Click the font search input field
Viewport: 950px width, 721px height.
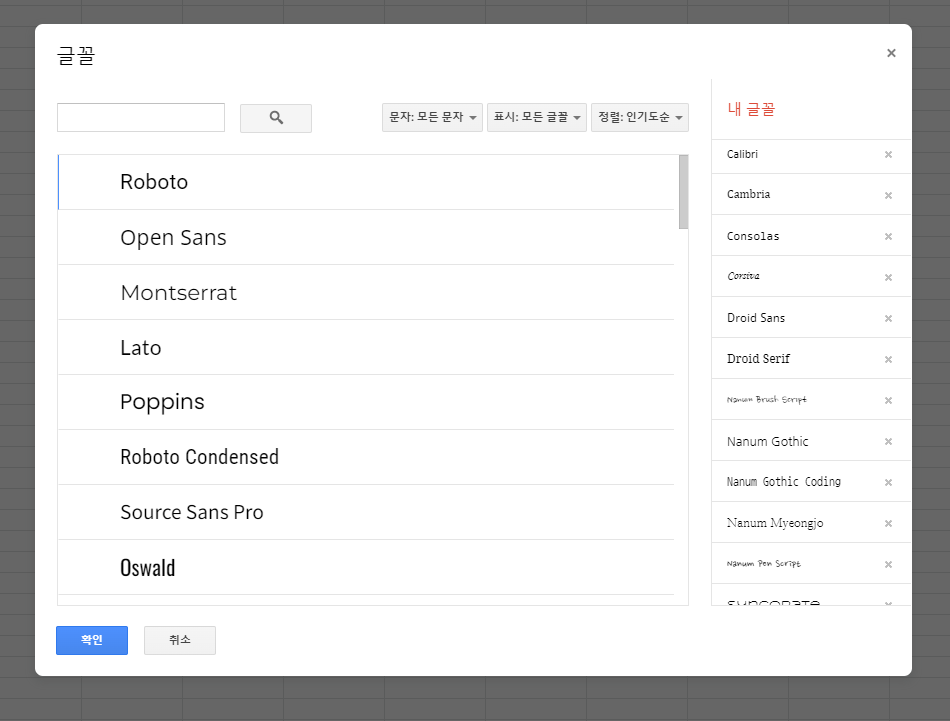(141, 118)
